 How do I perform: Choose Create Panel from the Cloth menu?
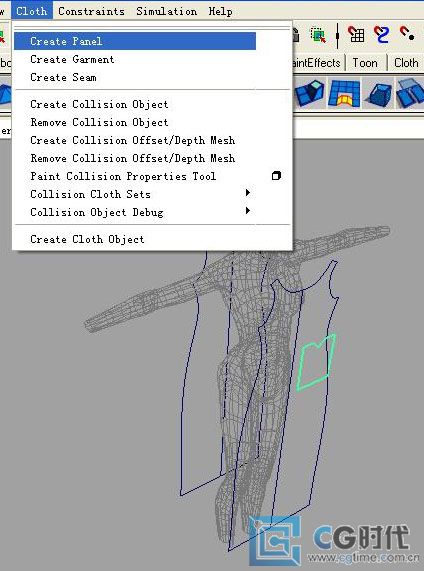tap(135, 41)
